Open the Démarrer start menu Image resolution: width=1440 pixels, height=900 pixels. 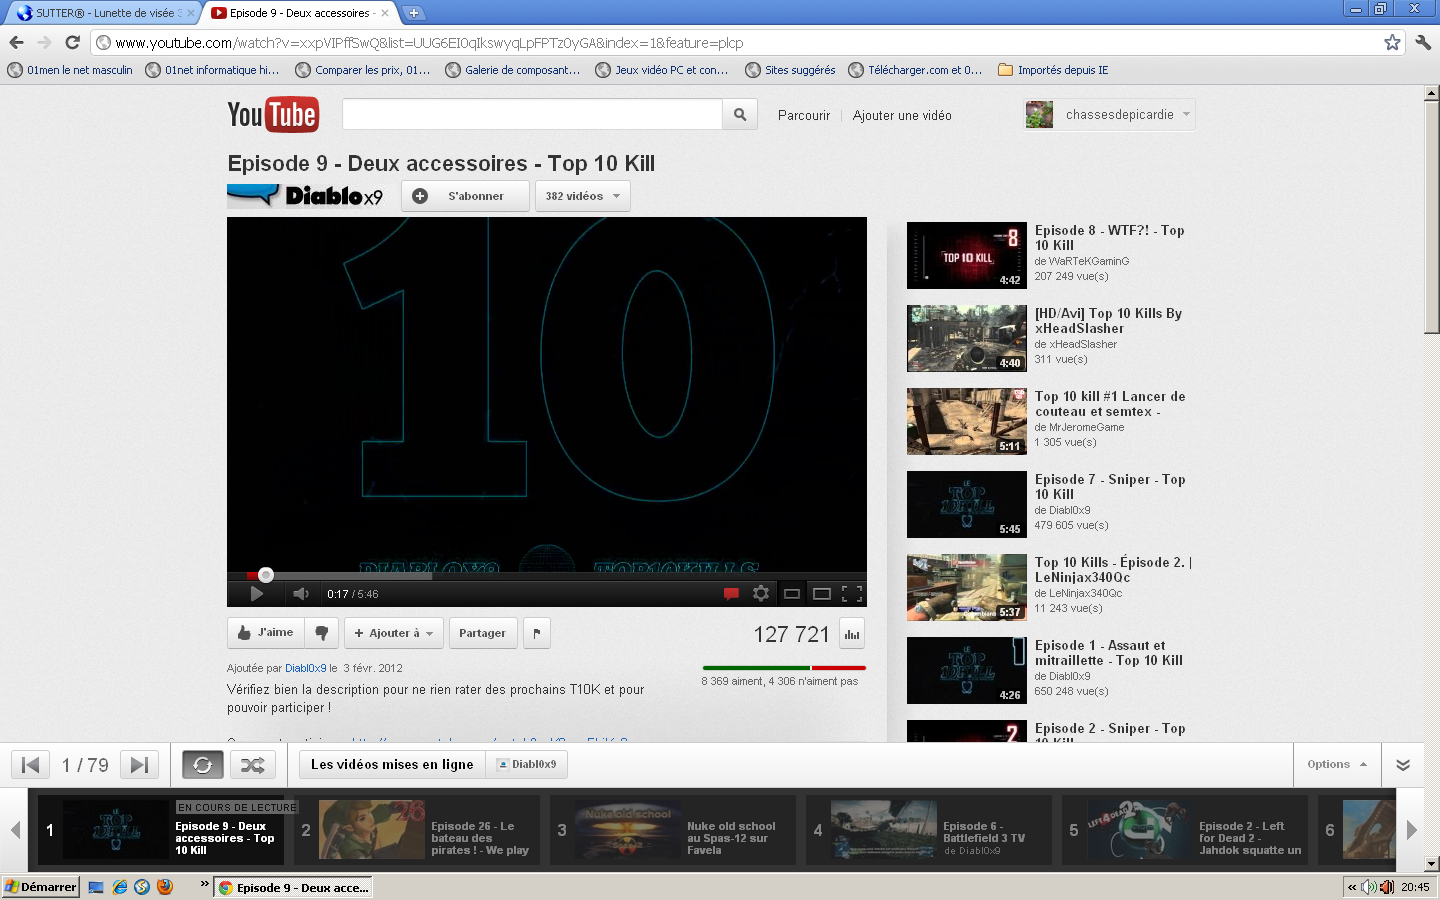tap(41, 887)
